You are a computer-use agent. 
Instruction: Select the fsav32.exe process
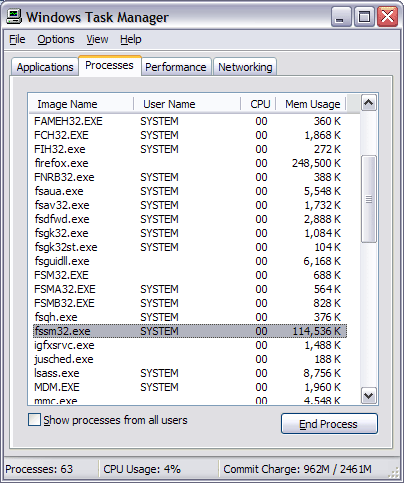coord(190,205)
